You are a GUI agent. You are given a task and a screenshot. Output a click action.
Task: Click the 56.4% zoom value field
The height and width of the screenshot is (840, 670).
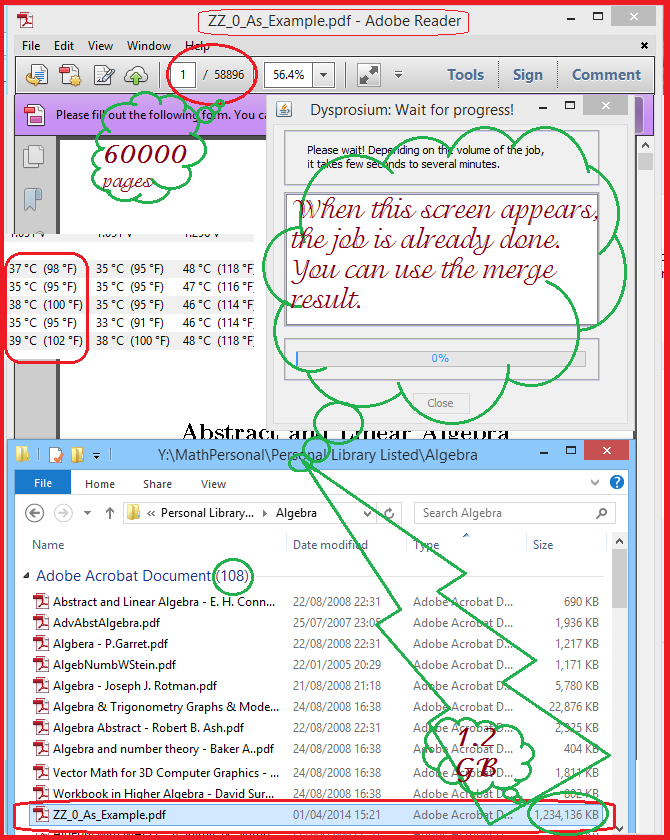(x=288, y=74)
